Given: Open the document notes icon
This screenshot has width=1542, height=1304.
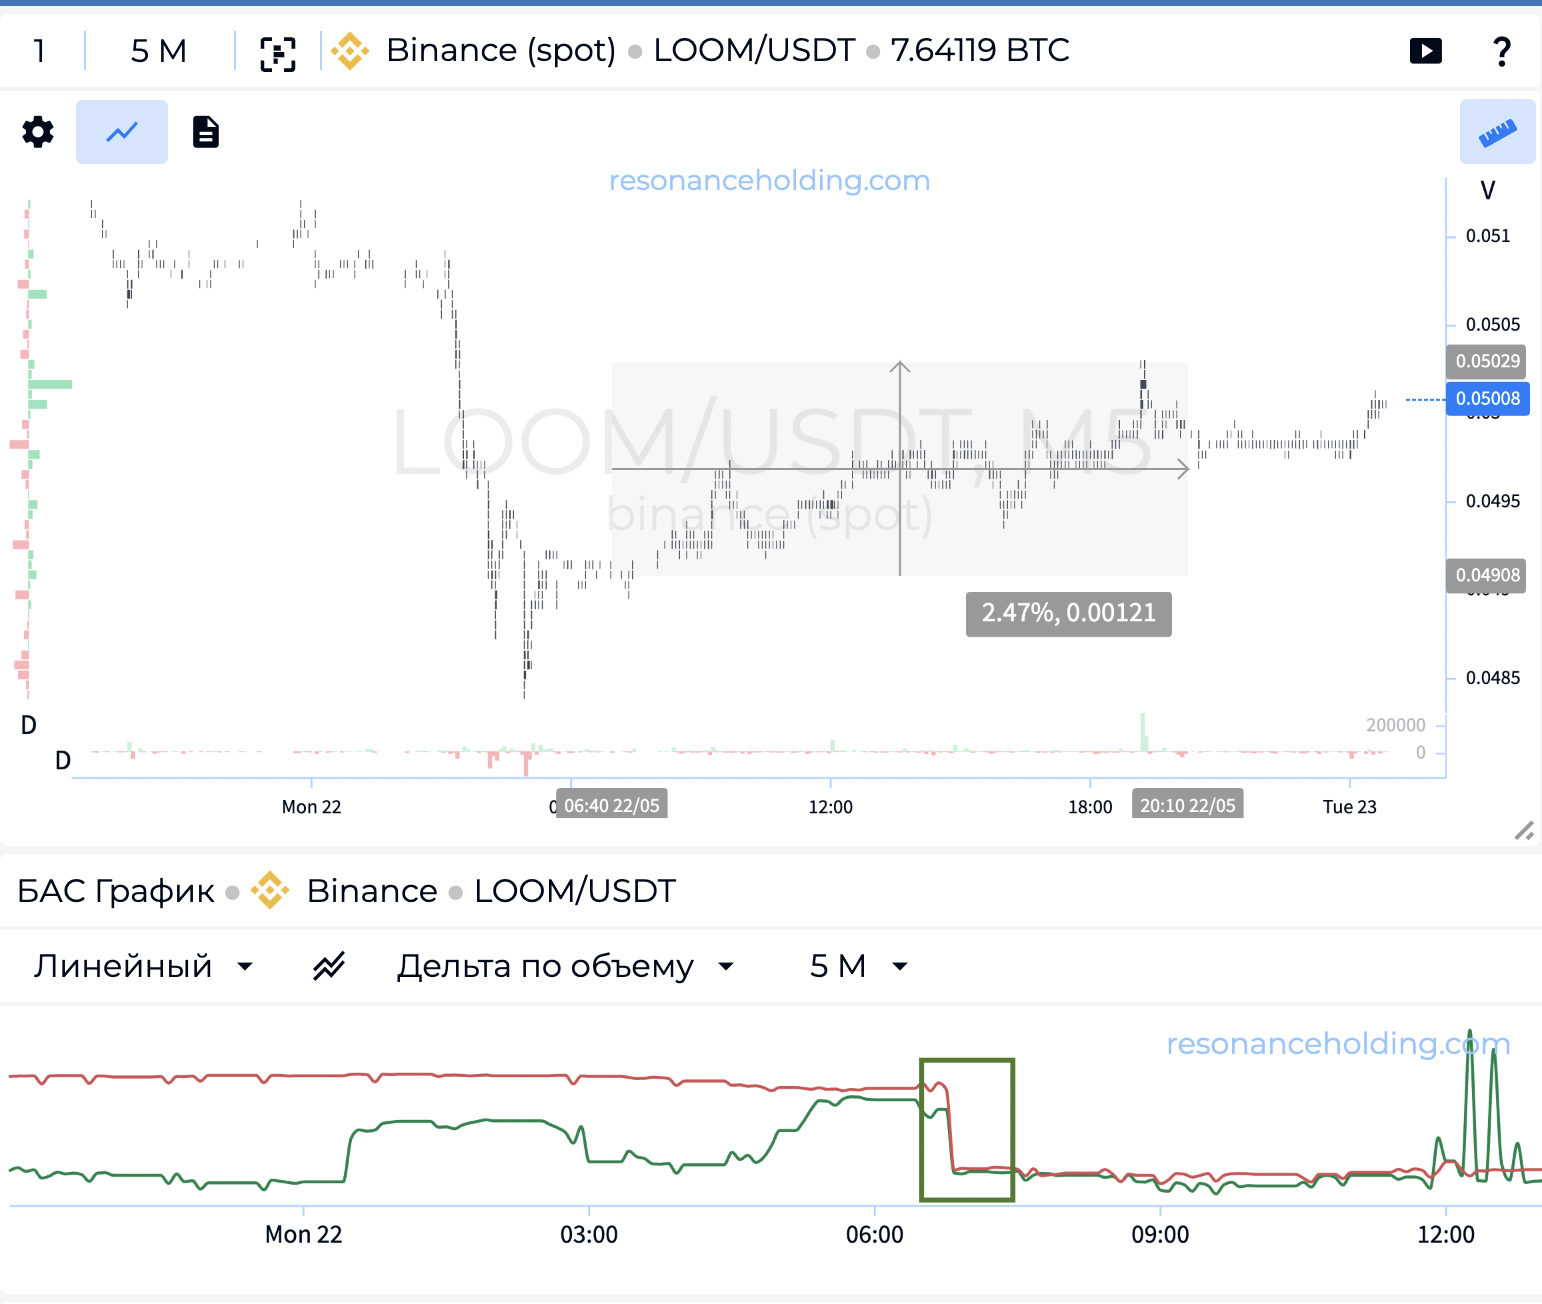Looking at the screenshot, I should [206, 132].
